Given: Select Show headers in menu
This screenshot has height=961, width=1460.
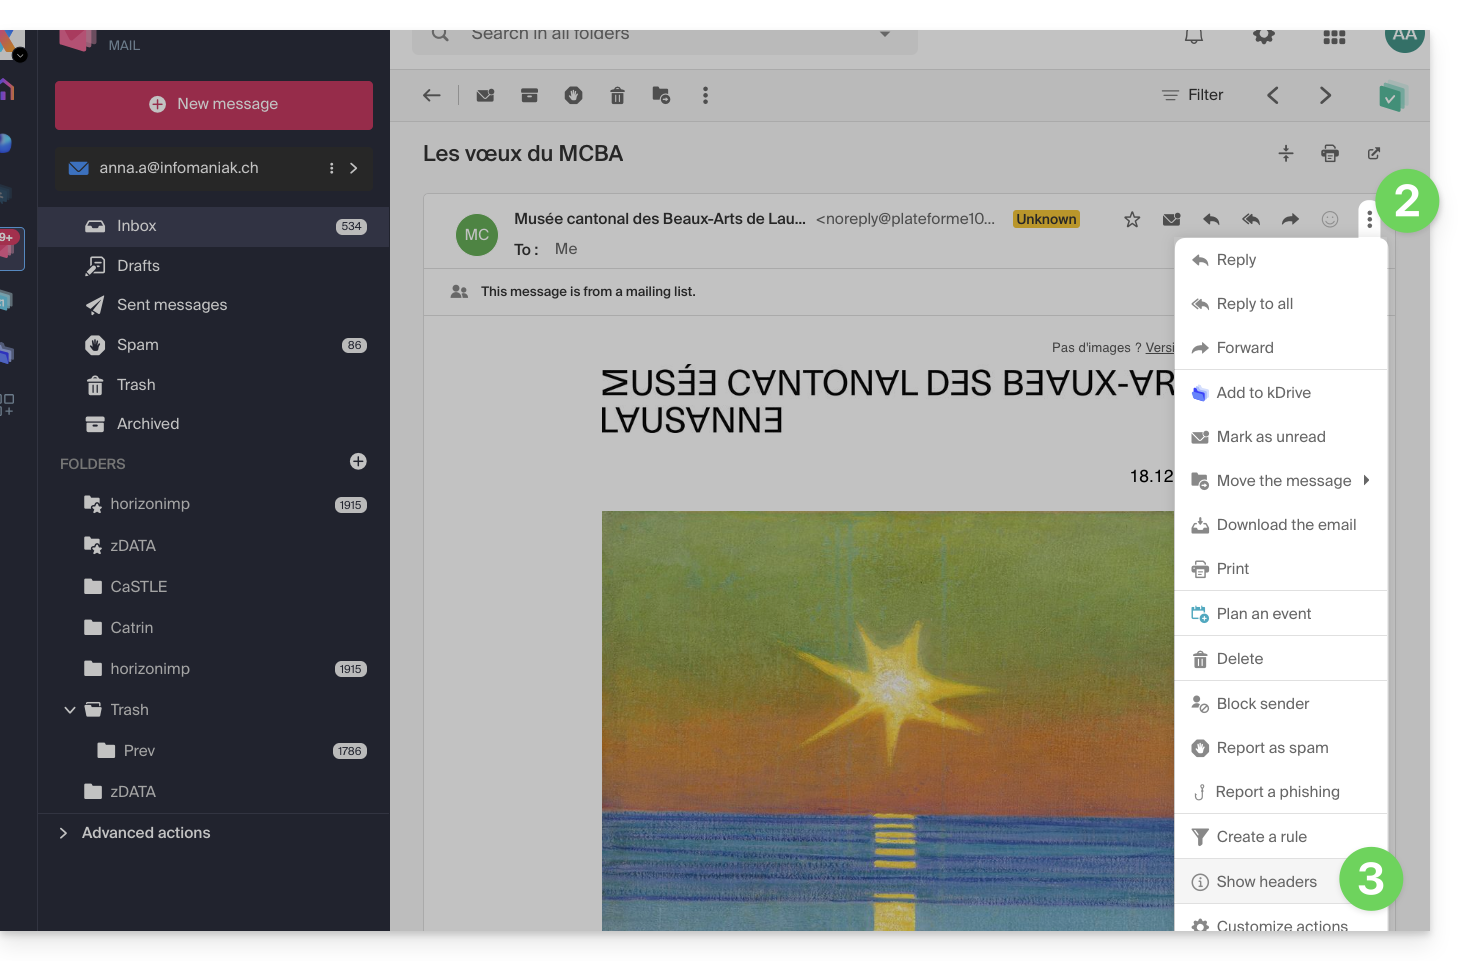Looking at the screenshot, I should pyautogui.click(x=1266, y=882).
